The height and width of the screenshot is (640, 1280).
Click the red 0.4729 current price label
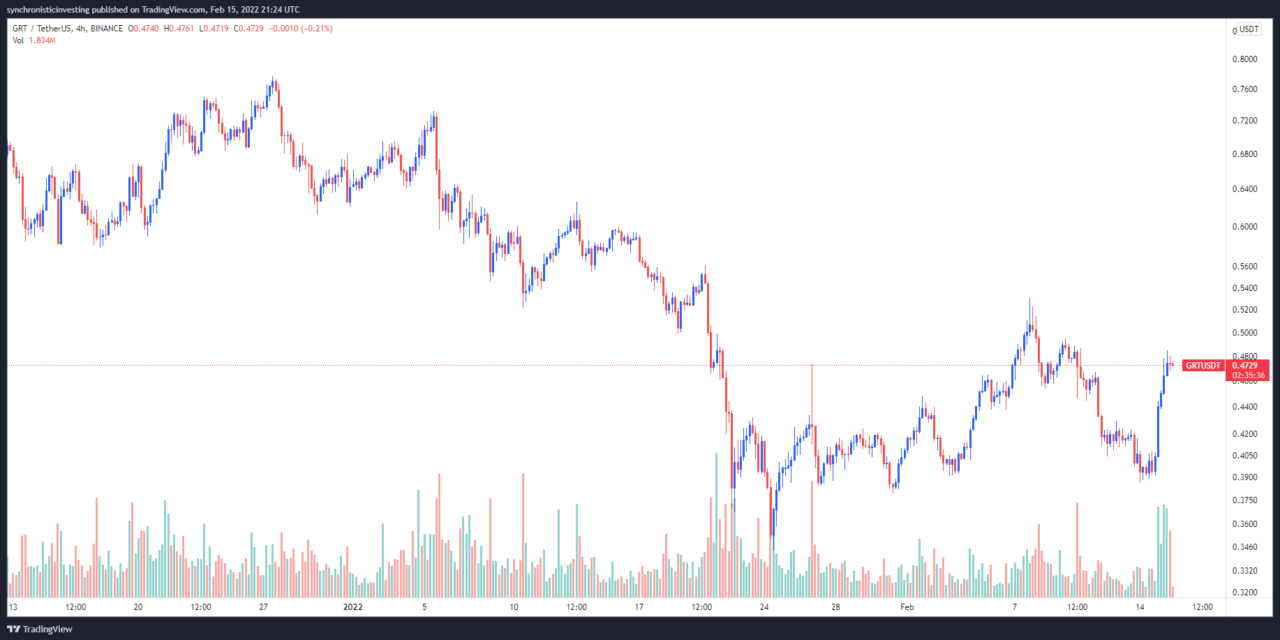click(x=1246, y=366)
